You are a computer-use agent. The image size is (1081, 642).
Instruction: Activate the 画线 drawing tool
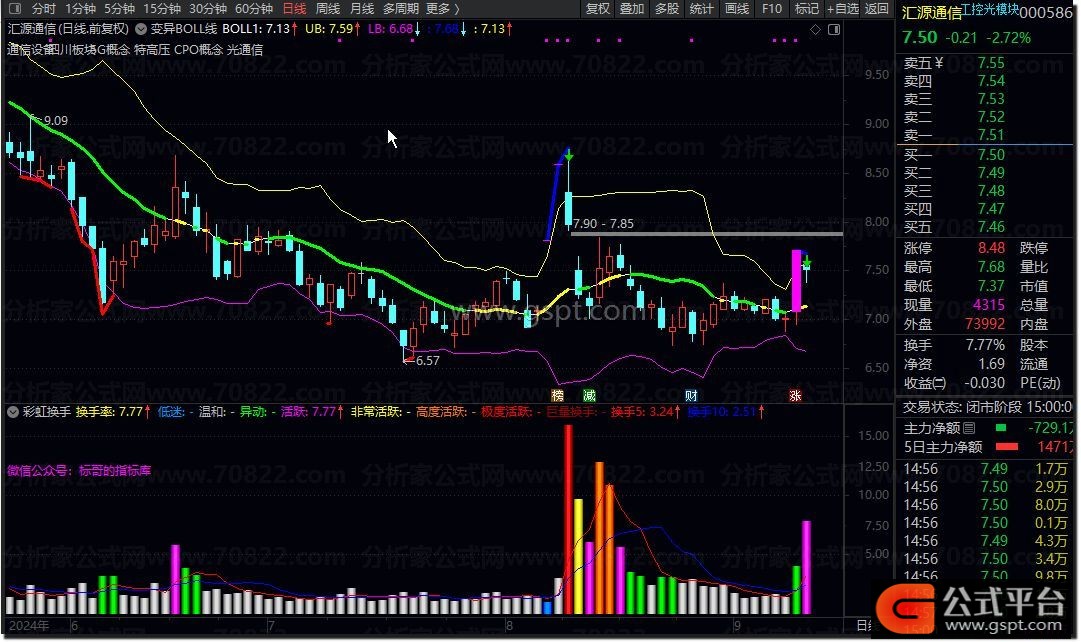pyautogui.click(x=737, y=9)
